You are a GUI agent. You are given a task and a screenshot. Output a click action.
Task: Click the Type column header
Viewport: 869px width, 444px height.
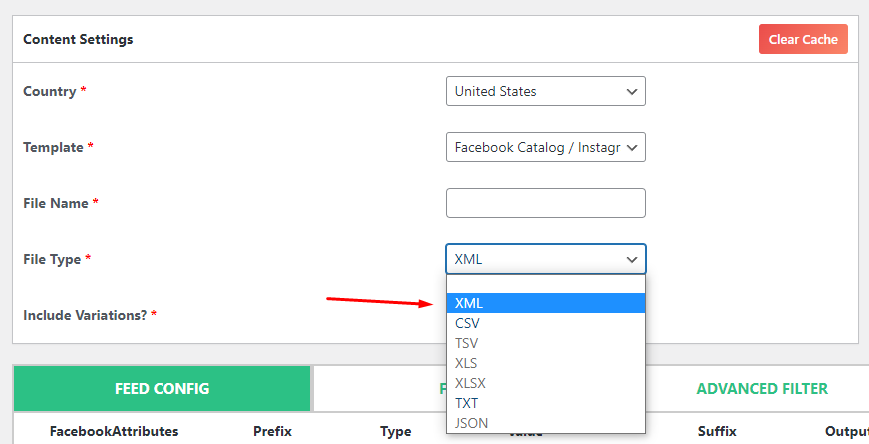[395, 432]
